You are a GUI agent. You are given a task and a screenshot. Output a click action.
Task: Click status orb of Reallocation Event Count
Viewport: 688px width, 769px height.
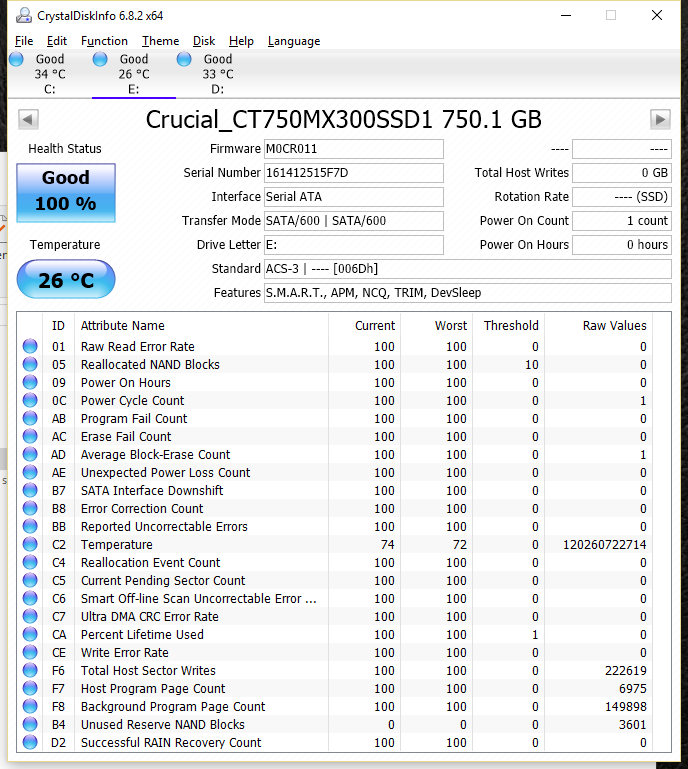(x=30, y=562)
